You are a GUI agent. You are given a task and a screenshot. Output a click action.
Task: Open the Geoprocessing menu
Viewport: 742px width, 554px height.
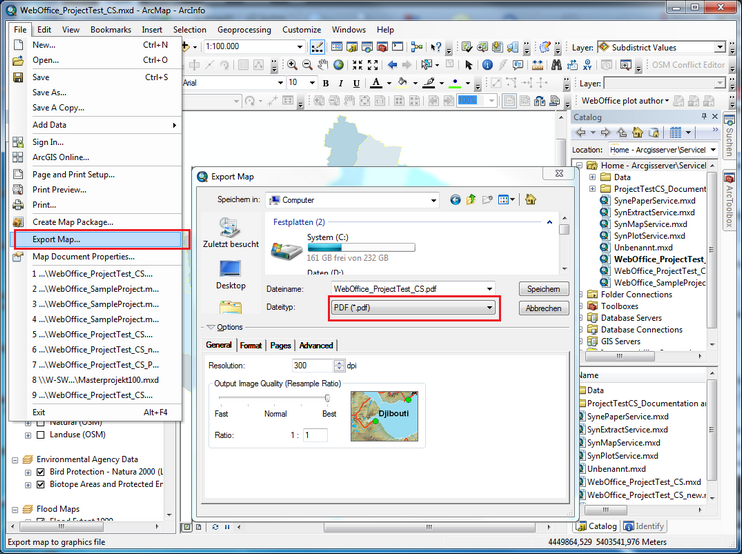coord(244,29)
